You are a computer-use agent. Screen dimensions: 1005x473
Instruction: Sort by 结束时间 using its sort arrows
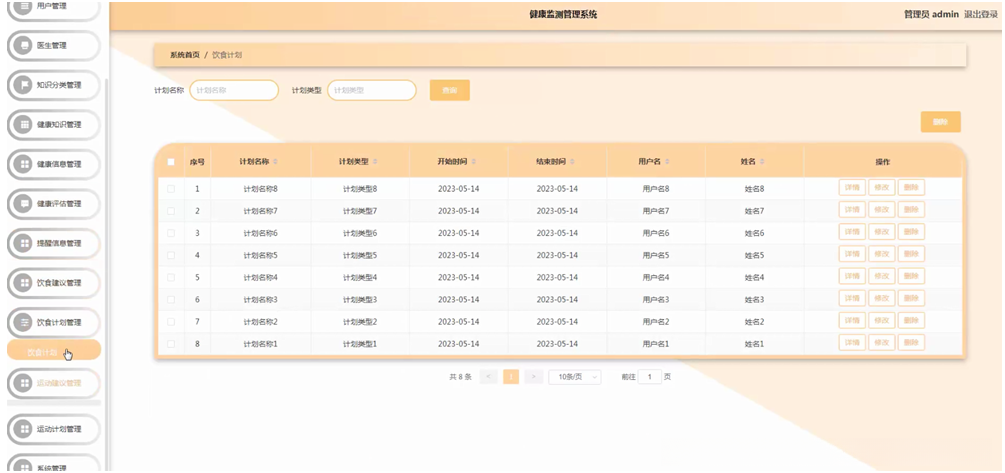click(x=572, y=162)
